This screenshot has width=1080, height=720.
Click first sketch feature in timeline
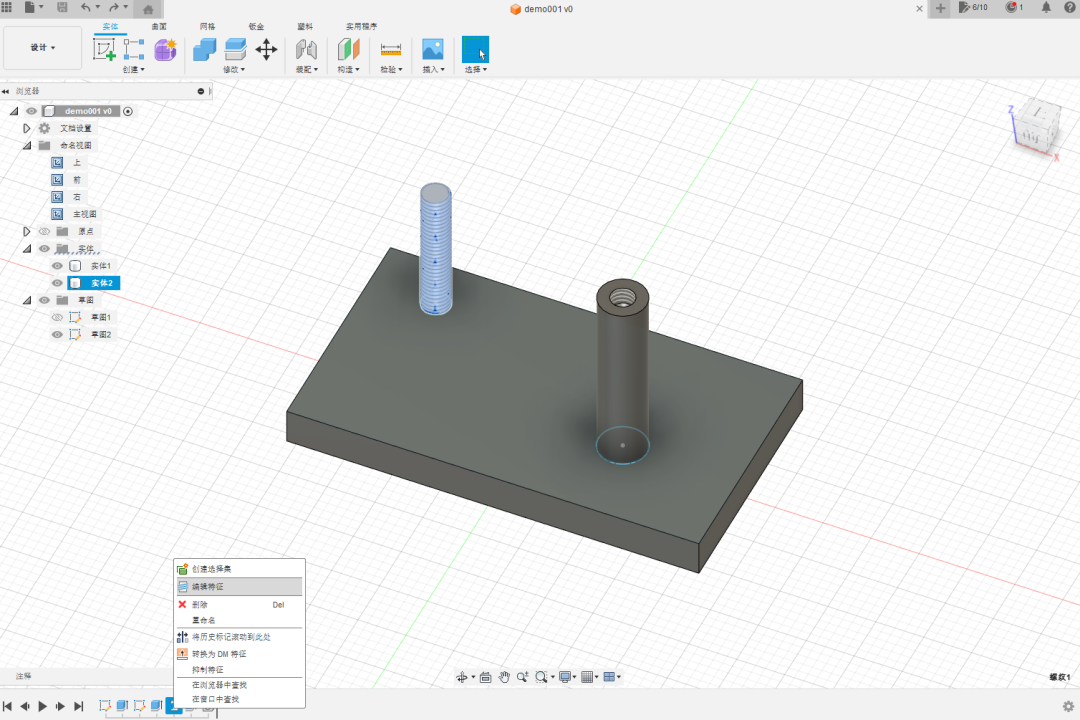105,706
